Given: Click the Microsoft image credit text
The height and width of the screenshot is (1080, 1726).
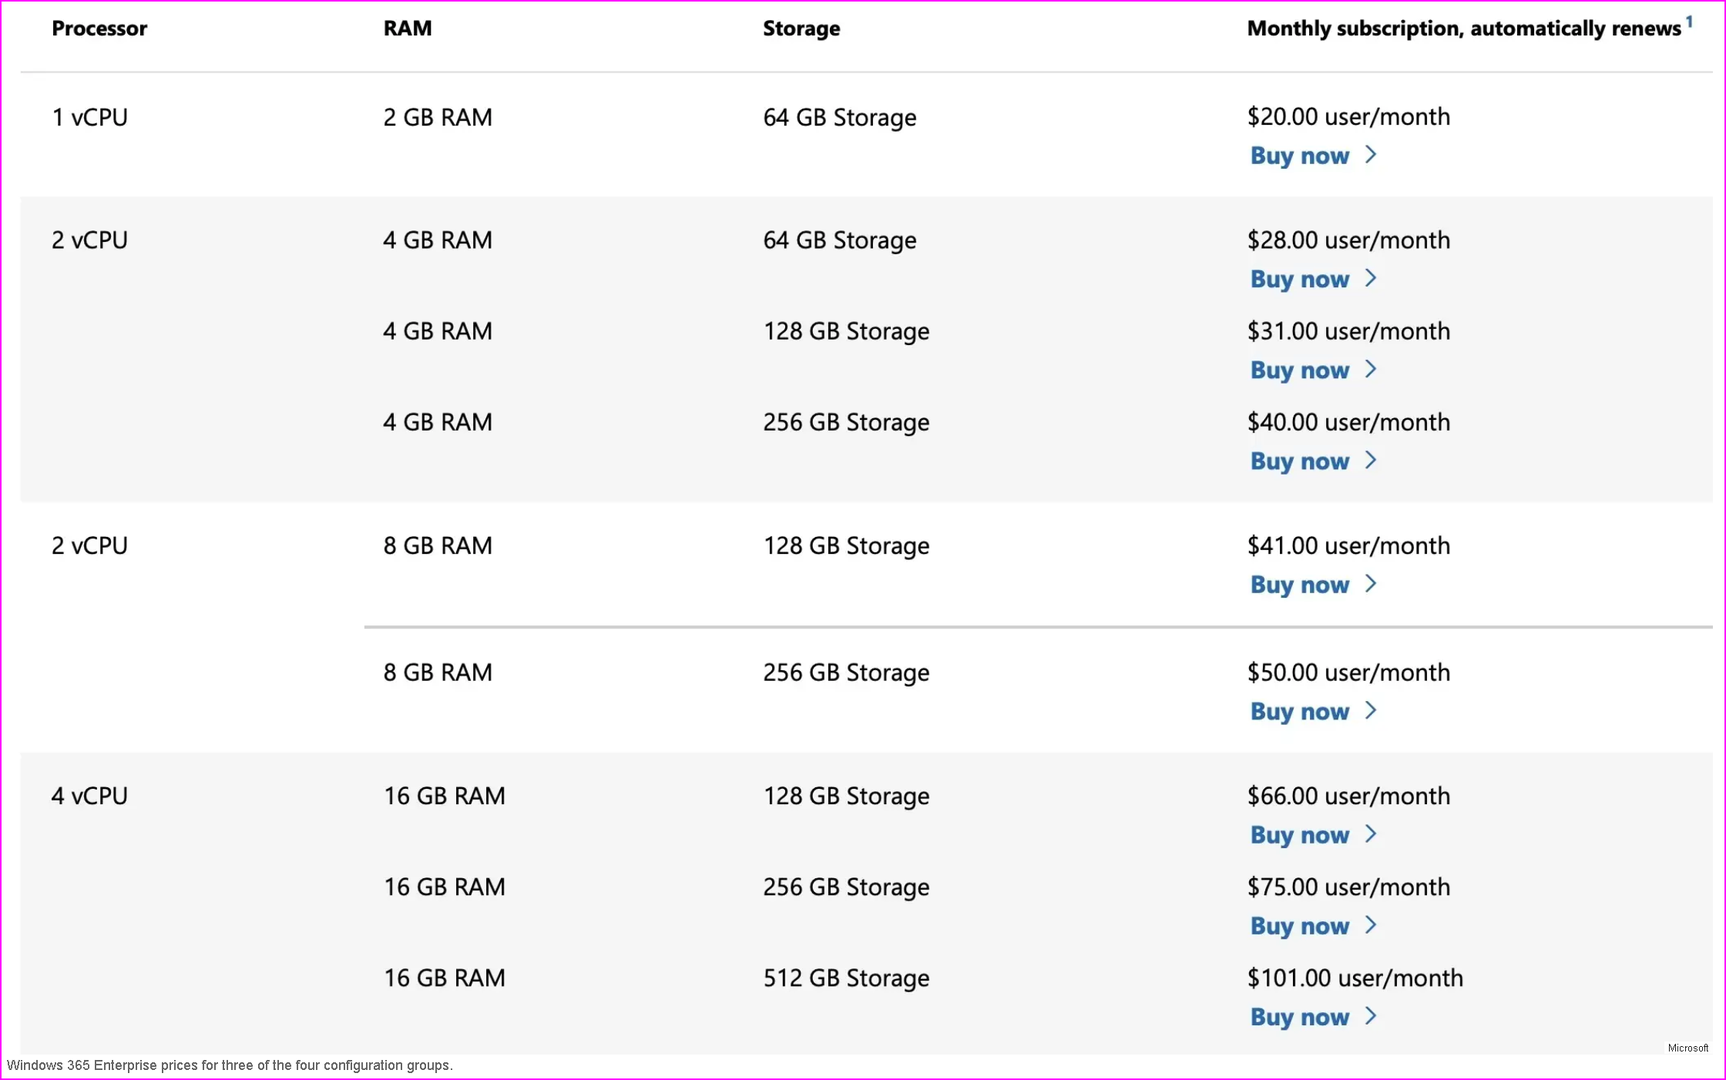Looking at the screenshot, I should (1687, 1048).
